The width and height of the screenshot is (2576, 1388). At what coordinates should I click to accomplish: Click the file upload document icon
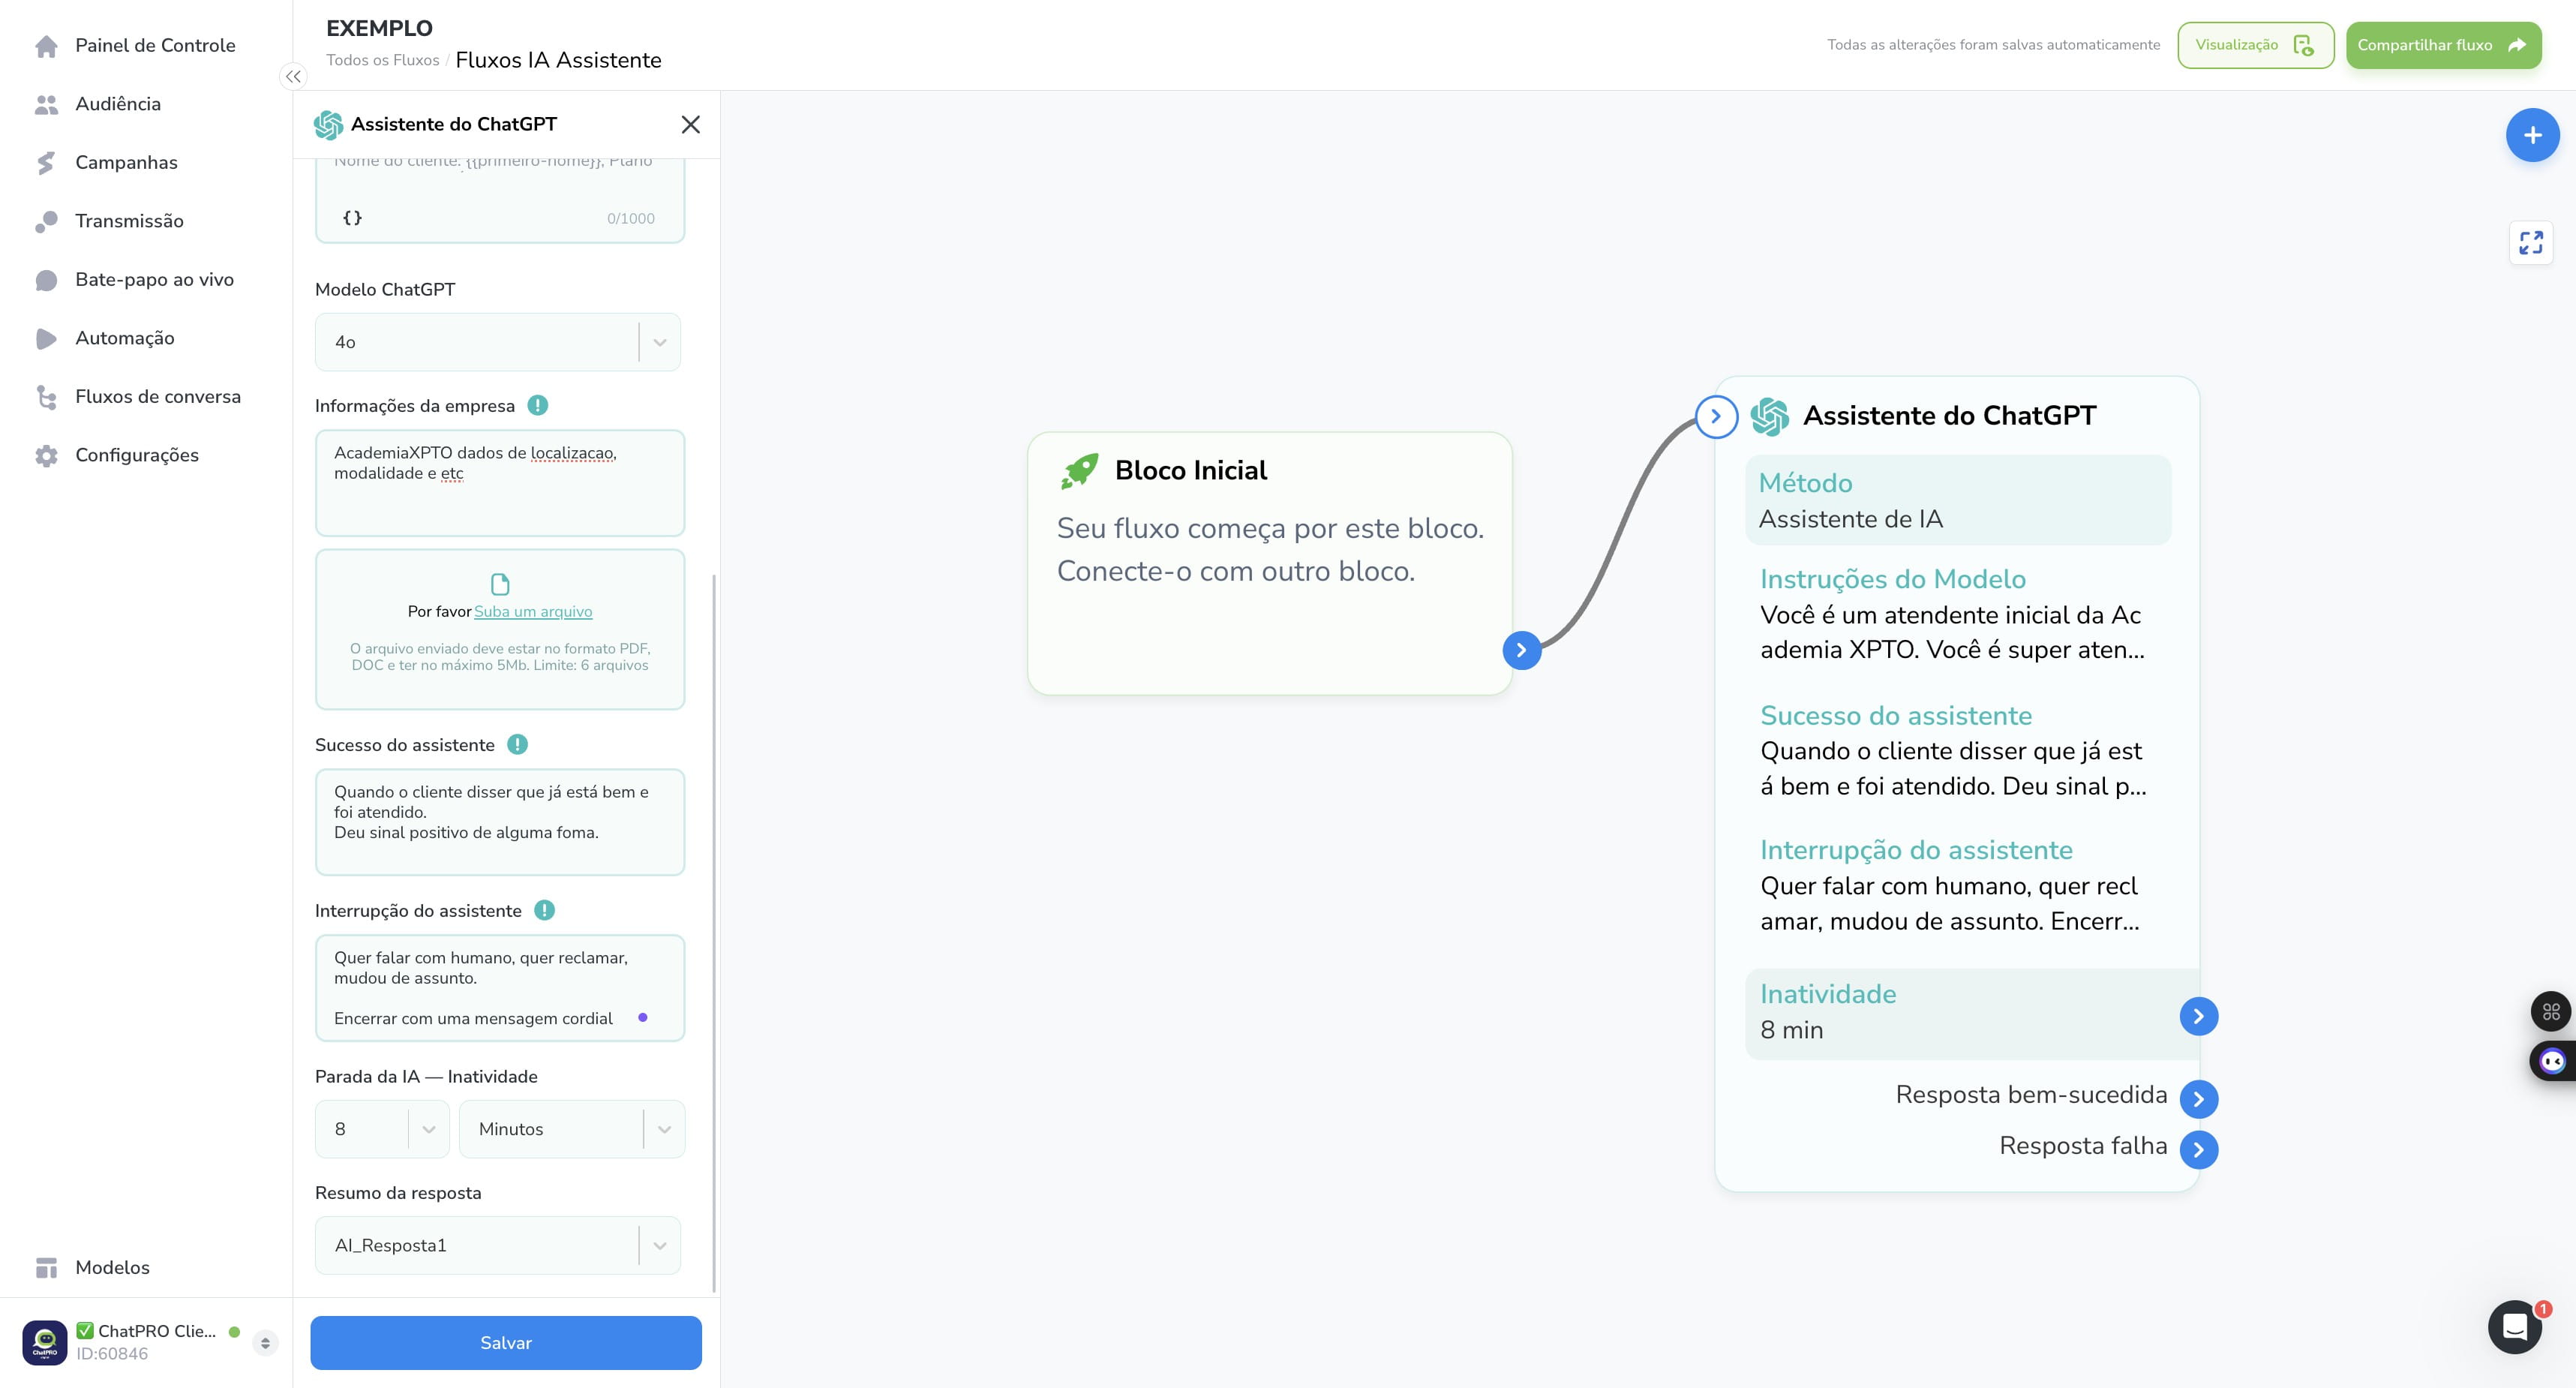[x=500, y=584]
